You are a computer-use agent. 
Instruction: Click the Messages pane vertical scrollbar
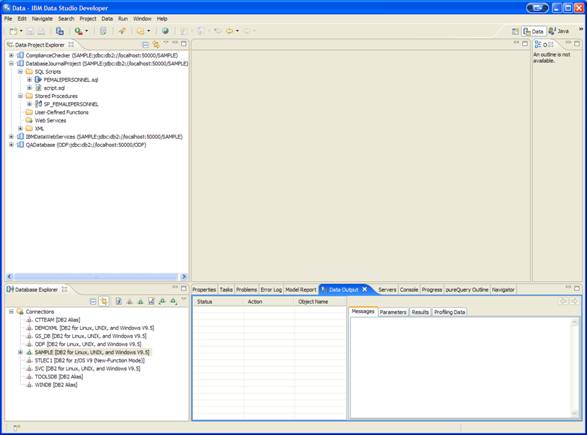pos(575,368)
